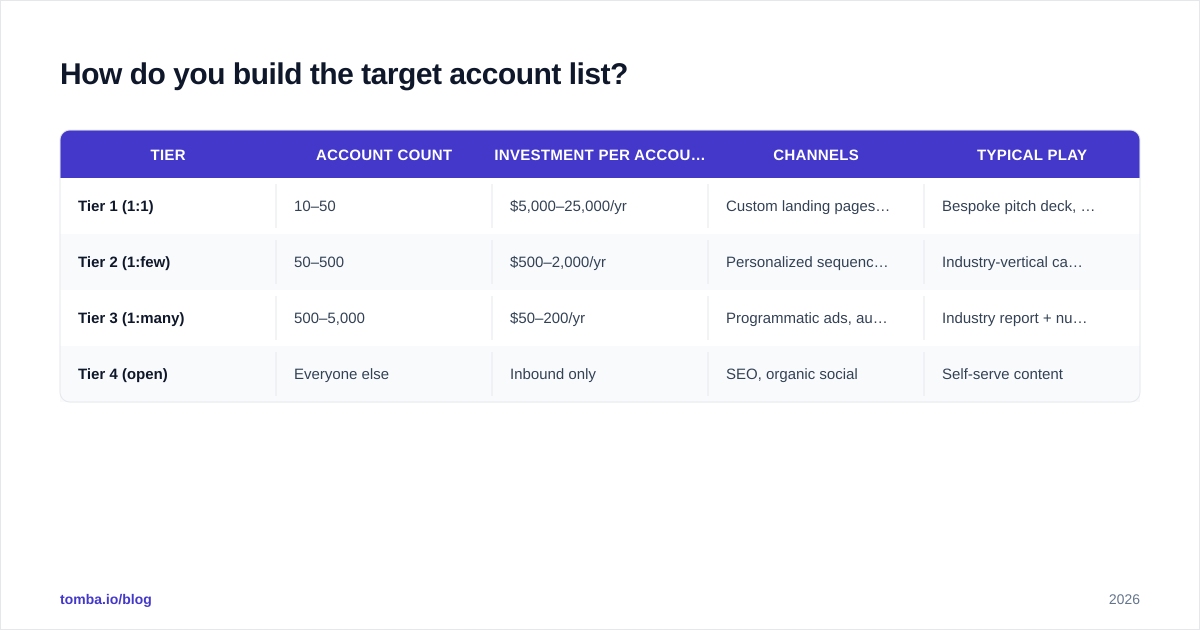Click the CHANNELS column header
Image resolution: width=1200 pixels, height=630 pixels.
click(x=816, y=155)
